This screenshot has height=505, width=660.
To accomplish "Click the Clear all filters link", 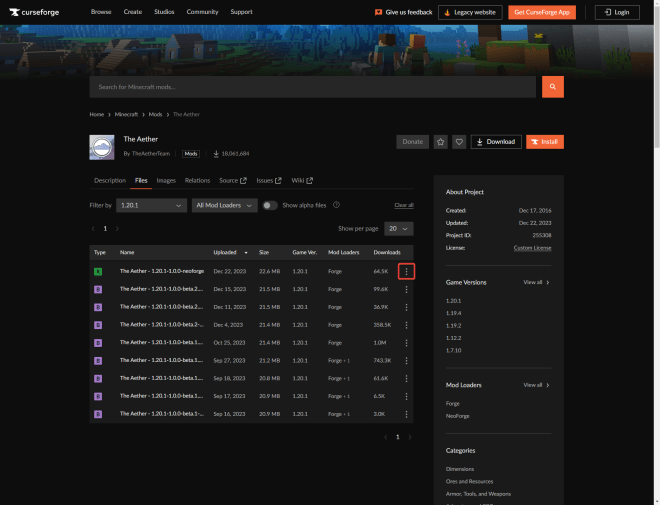I will pyautogui.click(x=404, y=205).
